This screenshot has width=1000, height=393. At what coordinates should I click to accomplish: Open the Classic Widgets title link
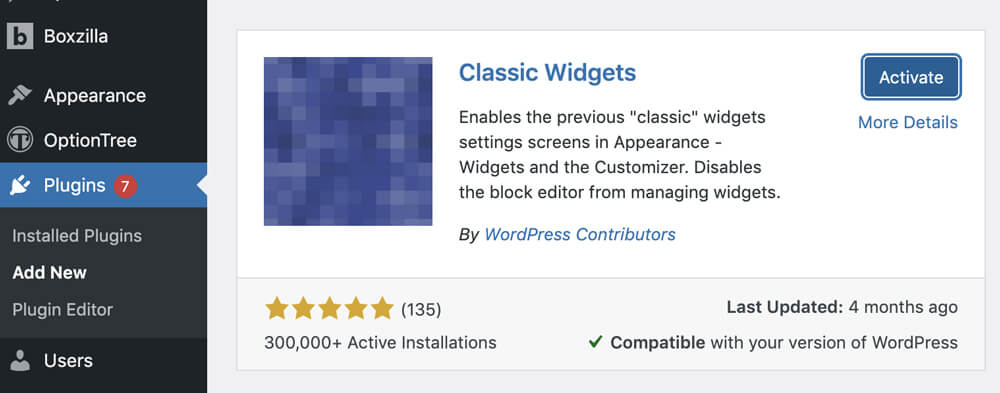click(547, 72)
